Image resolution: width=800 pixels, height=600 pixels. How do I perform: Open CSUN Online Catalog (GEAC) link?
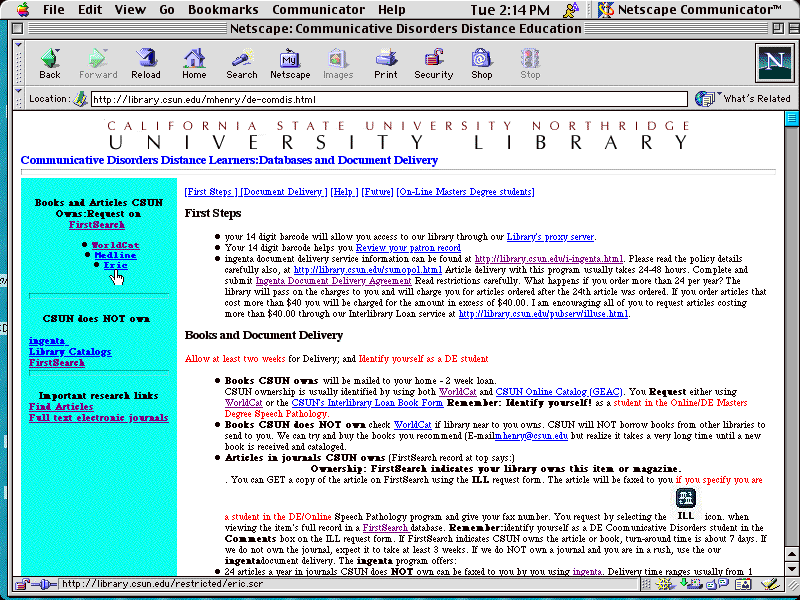pyautogui.click(x=559, y=392)
